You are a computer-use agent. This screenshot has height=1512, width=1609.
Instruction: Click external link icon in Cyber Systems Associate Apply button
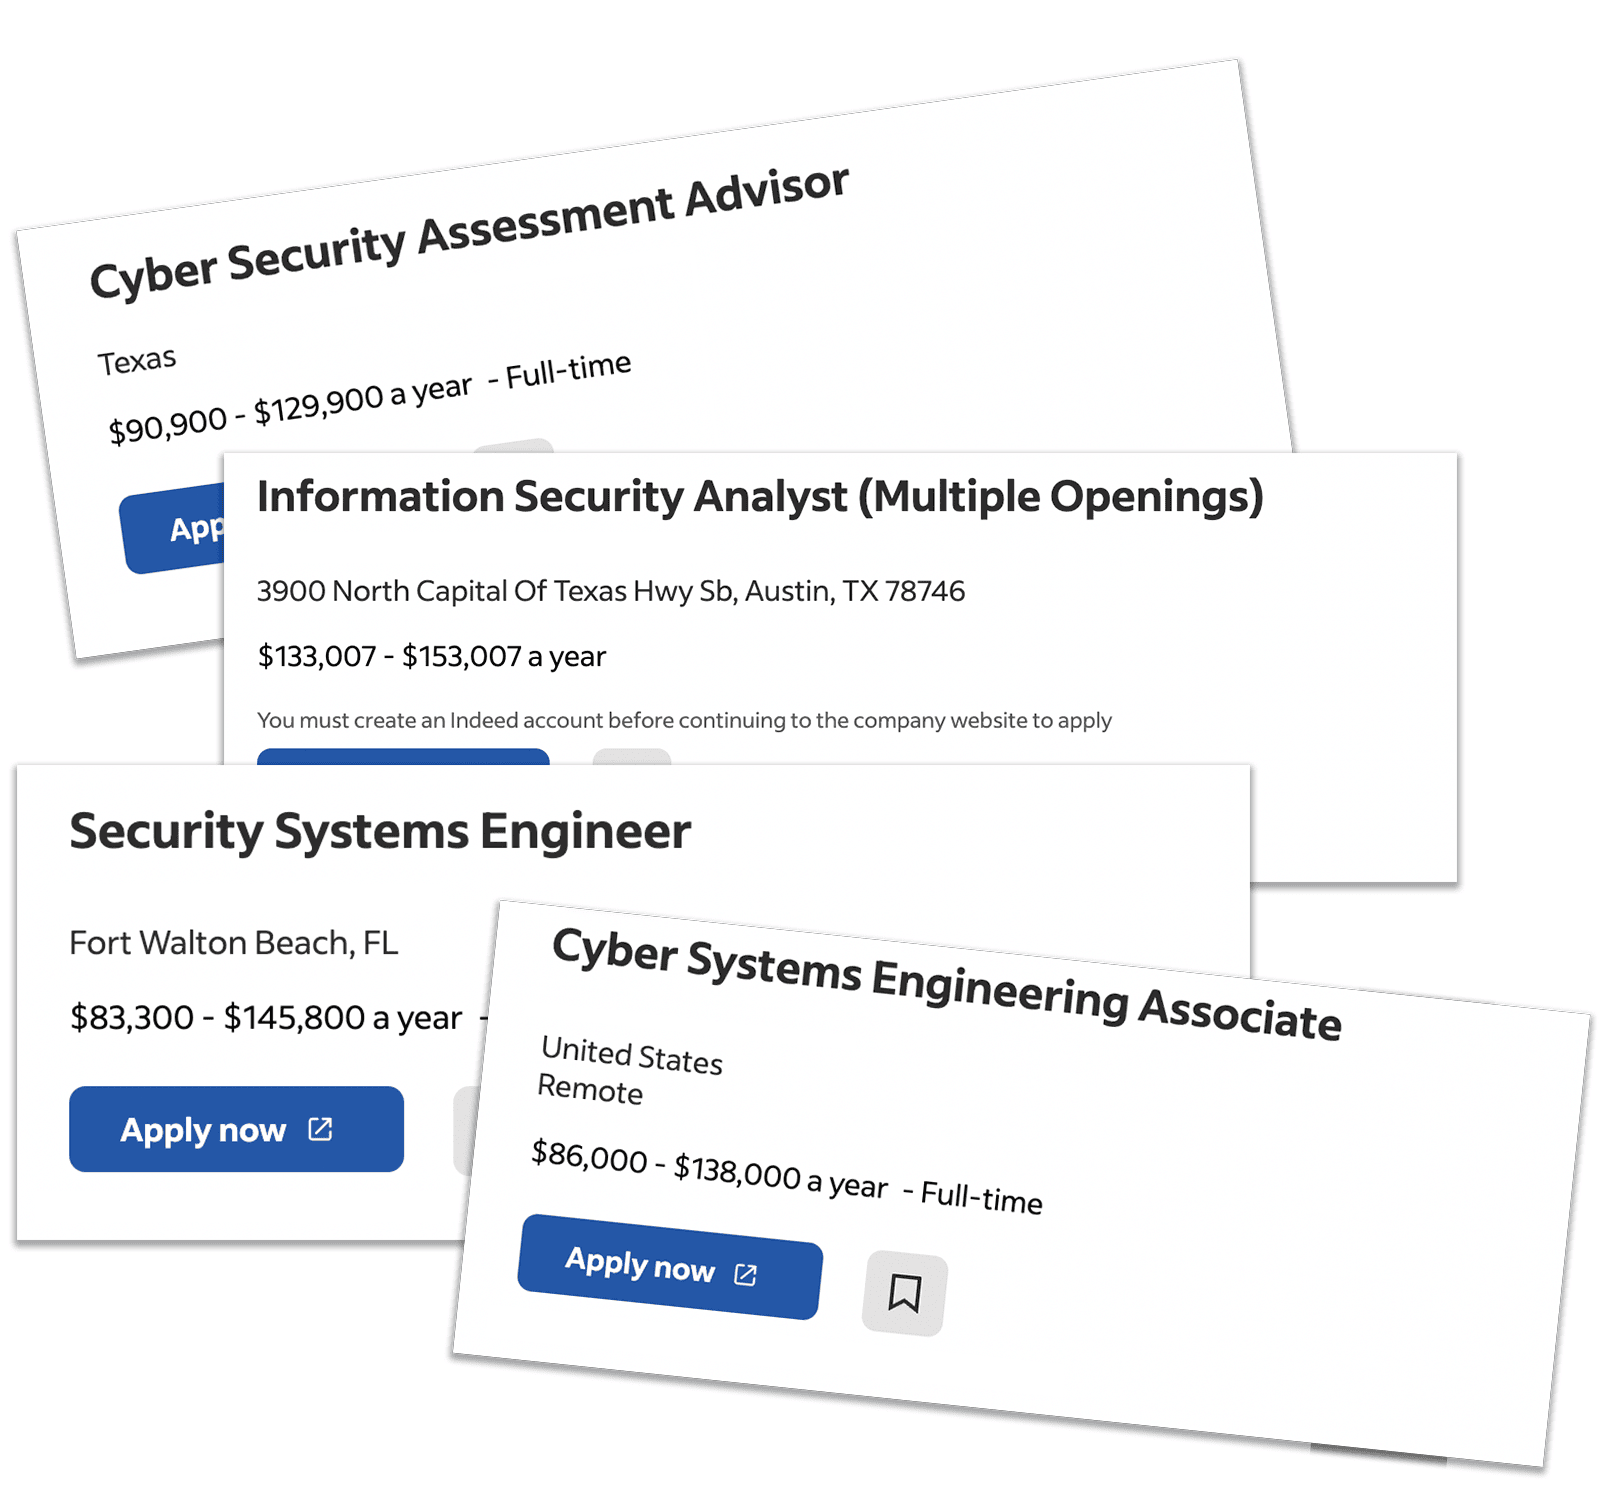(746, 1274)
